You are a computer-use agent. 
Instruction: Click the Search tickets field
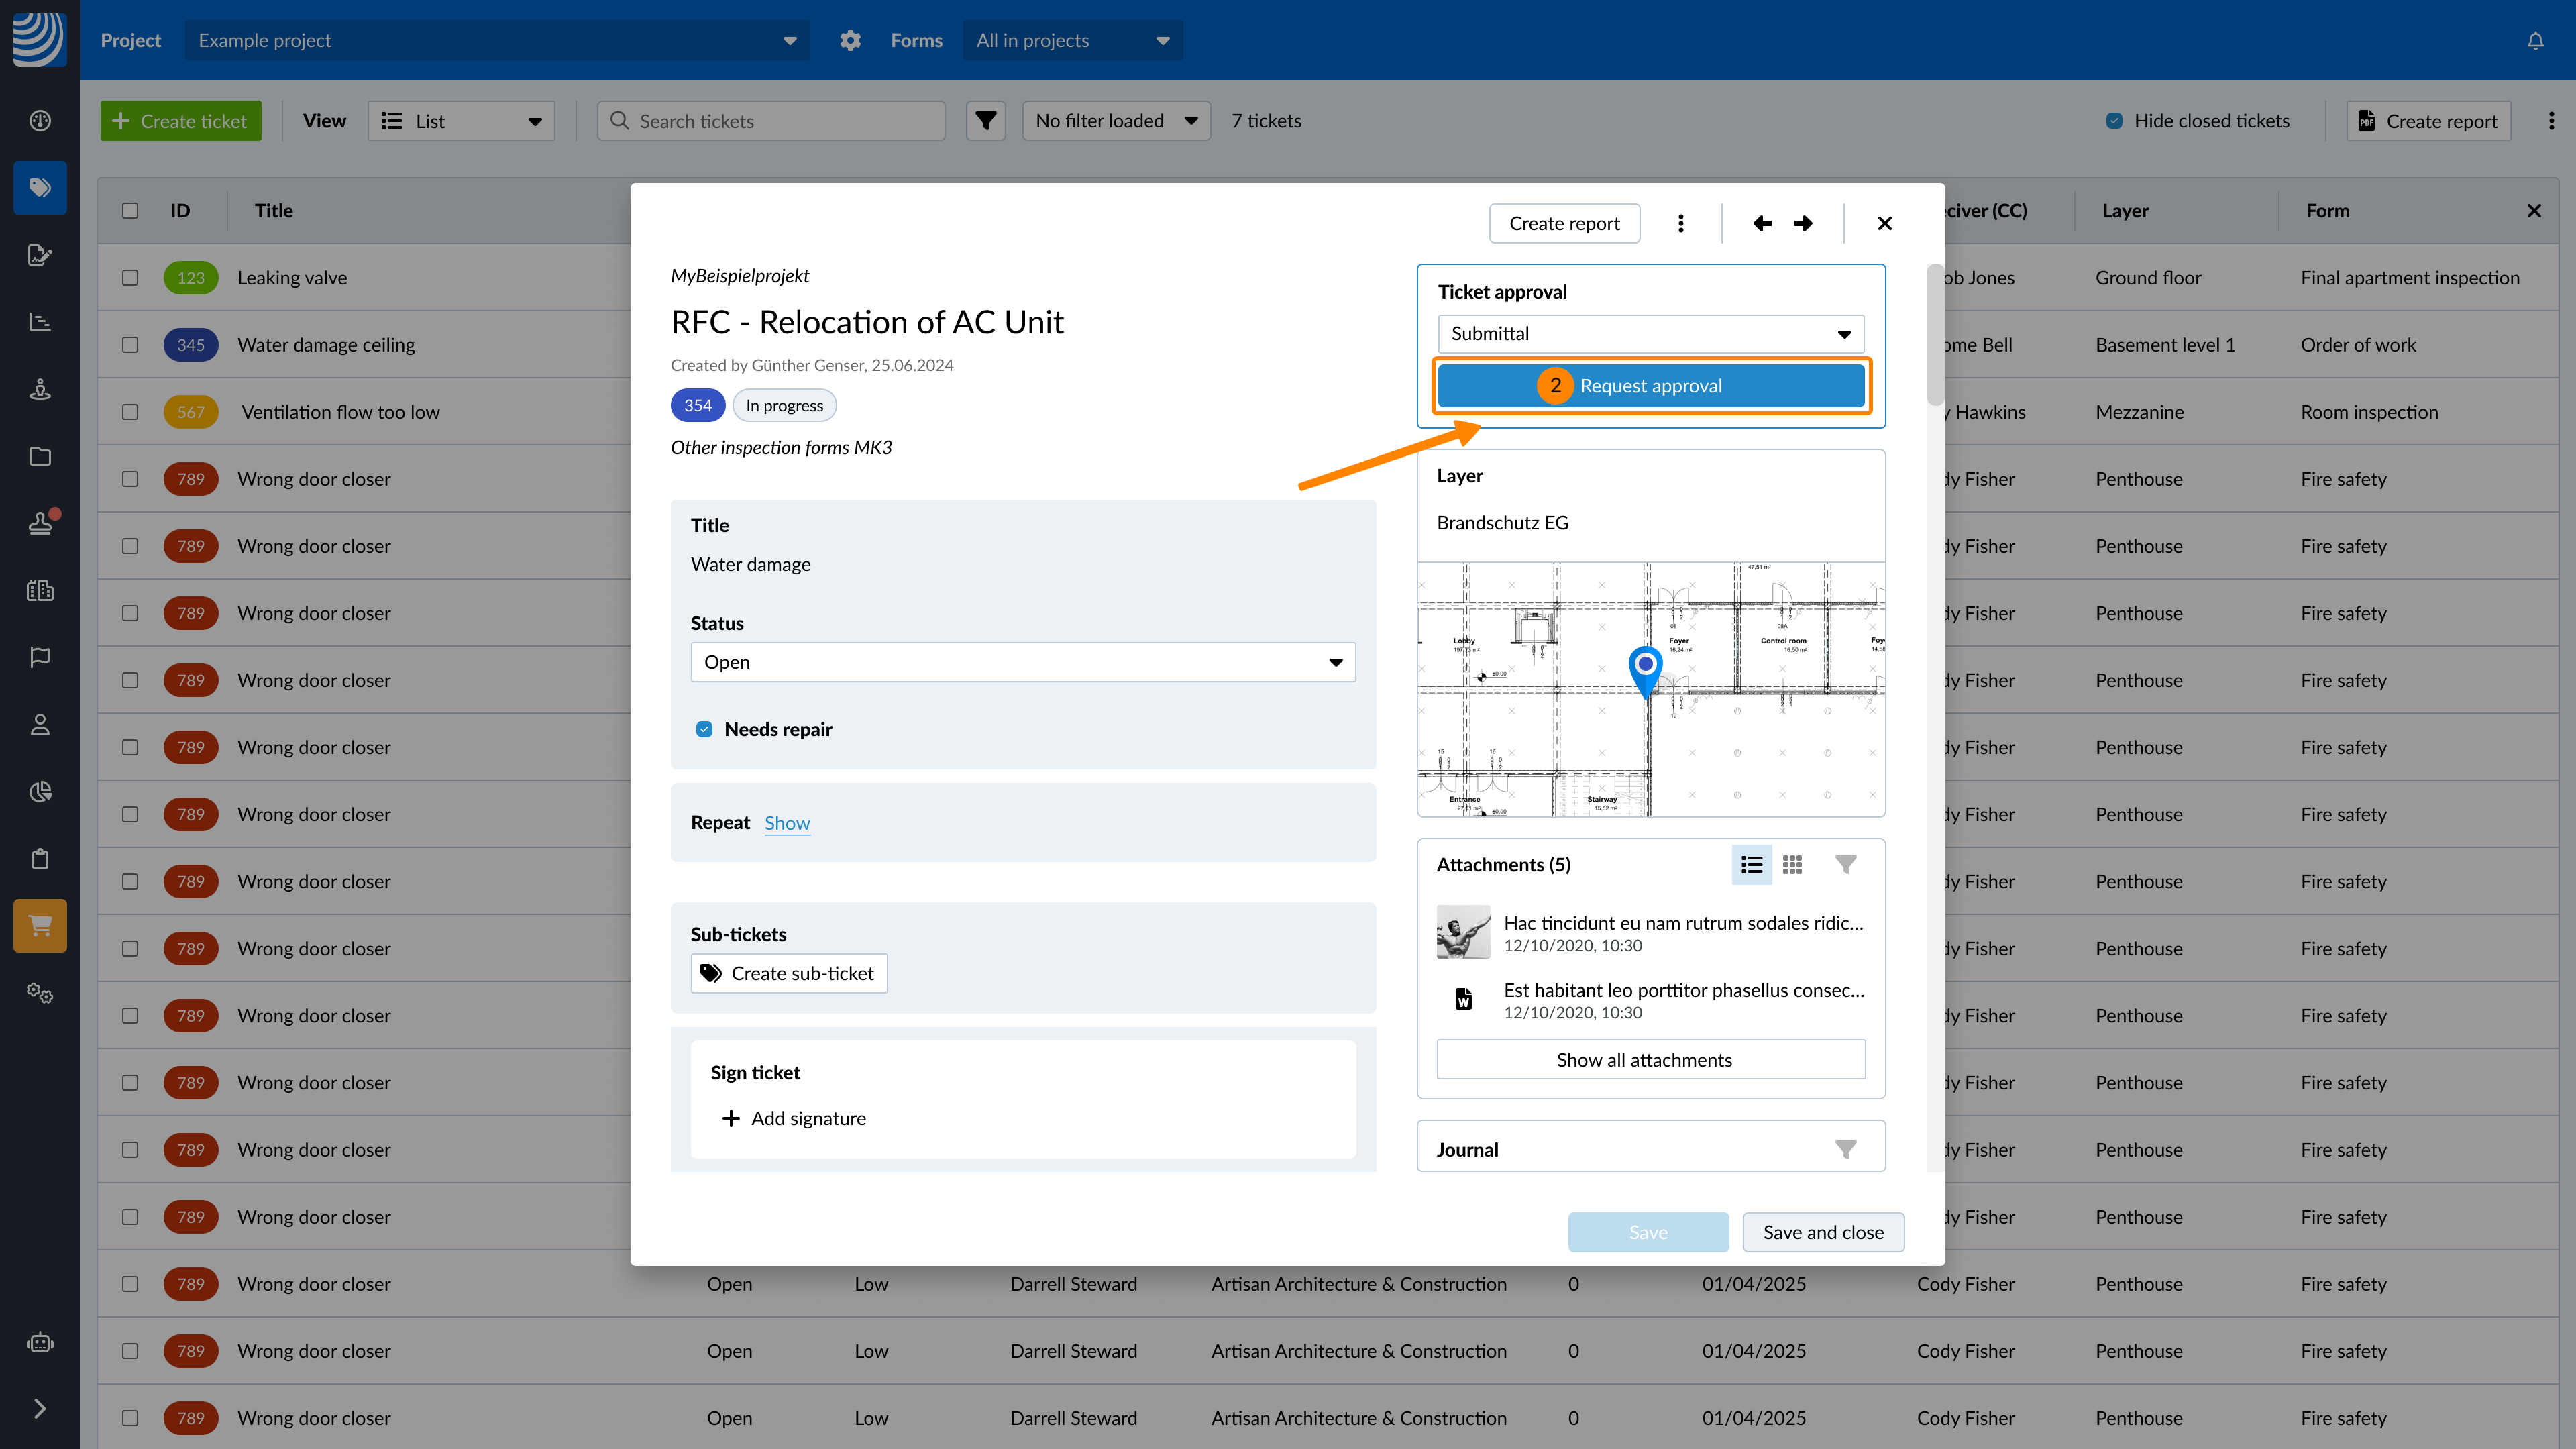(x=771, y=121)
